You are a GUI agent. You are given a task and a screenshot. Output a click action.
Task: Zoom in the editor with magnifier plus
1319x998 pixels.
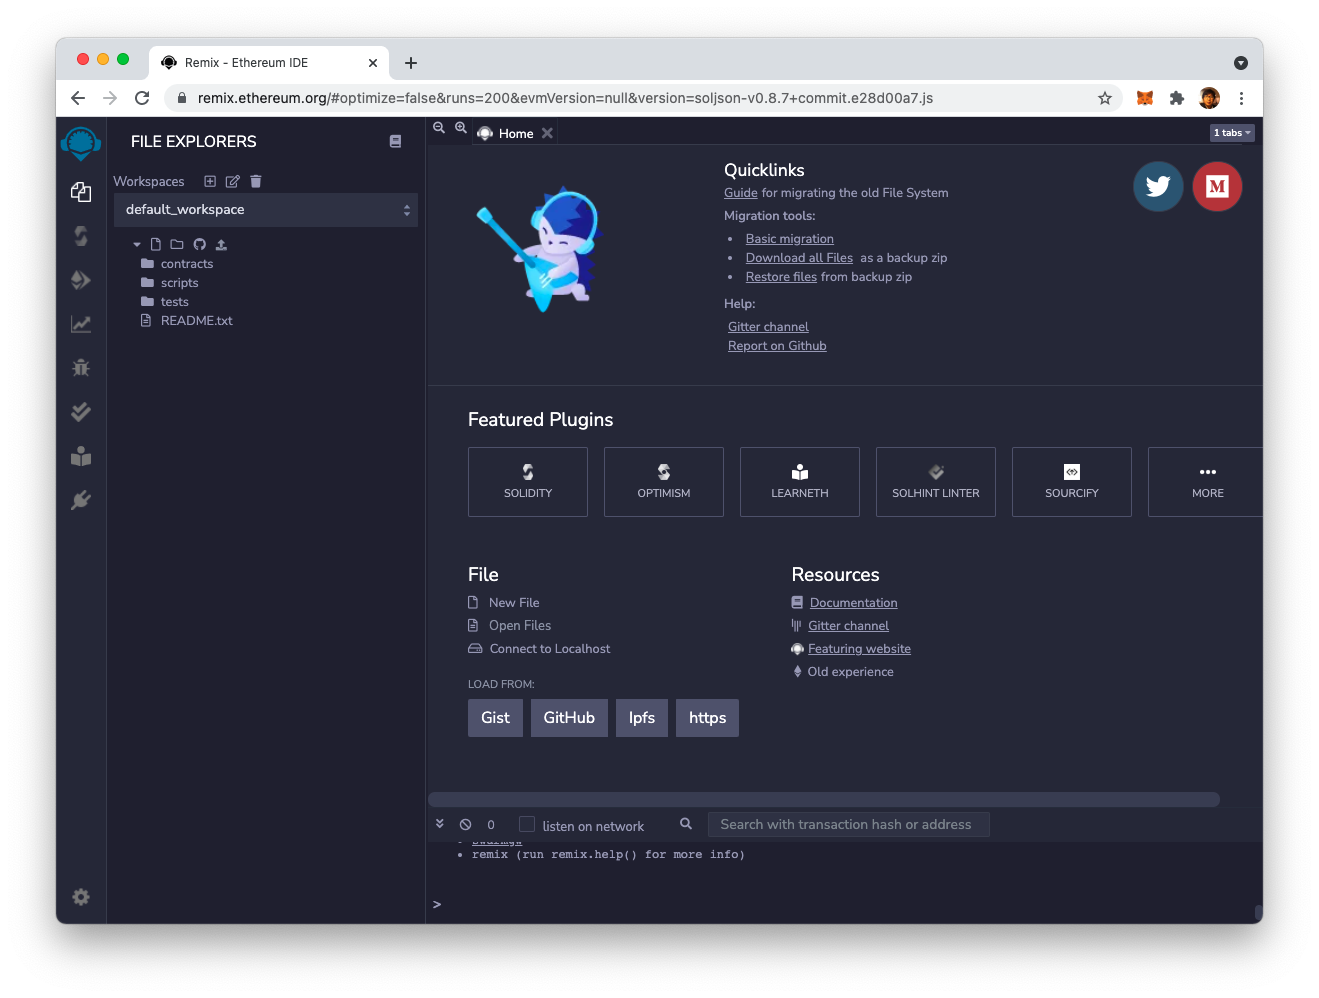coord(461,128)
